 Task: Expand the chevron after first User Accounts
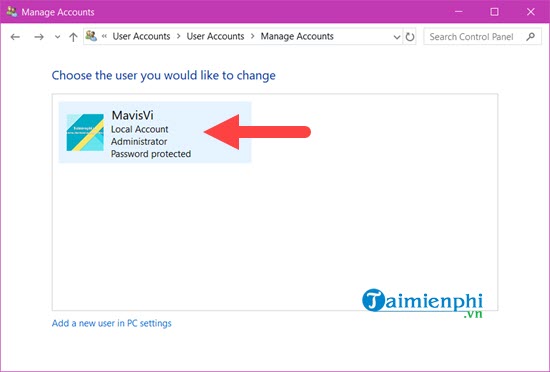pos(179,36)
